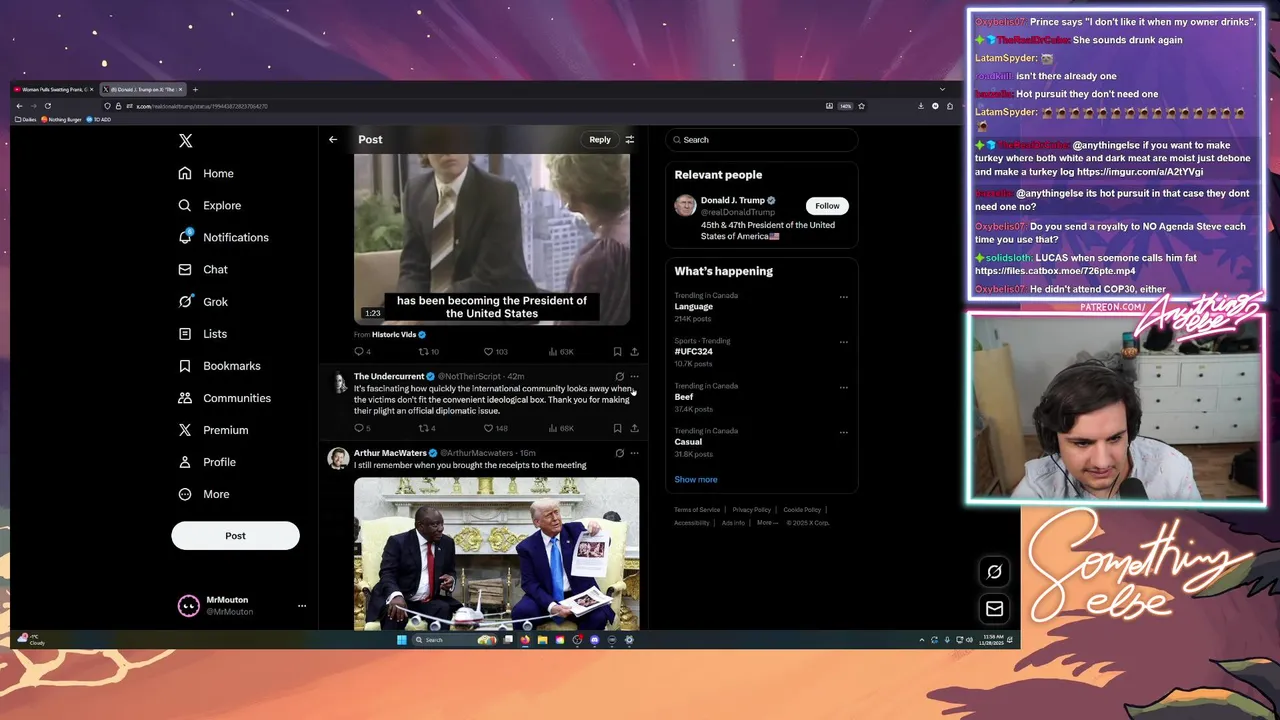Open options for #UFC324 trend
Screen dimensions: 1280x720
(843, 342)
